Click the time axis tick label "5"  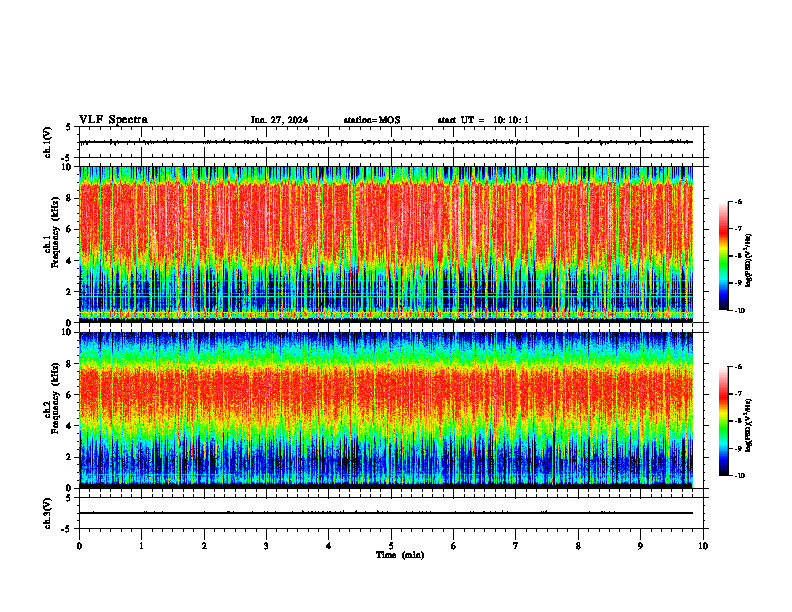[x=391, y=546]
